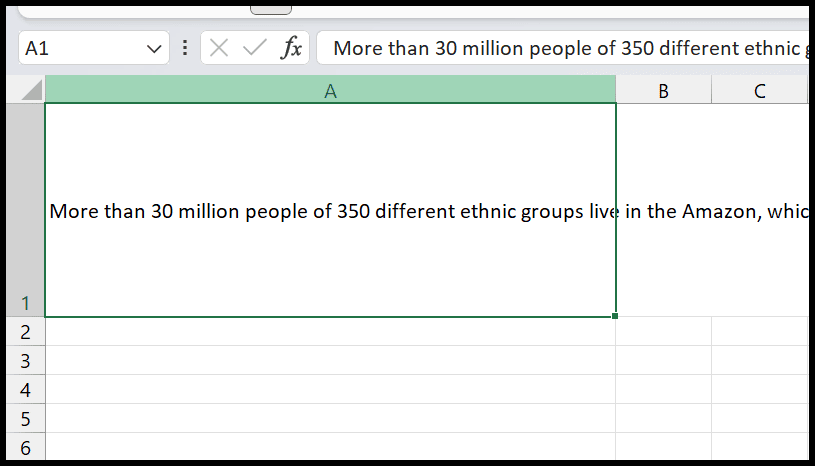This screenshot has height=466, width=815.
Task: Click the Cancel X icon in formula bar
Action: coord(219,48)
